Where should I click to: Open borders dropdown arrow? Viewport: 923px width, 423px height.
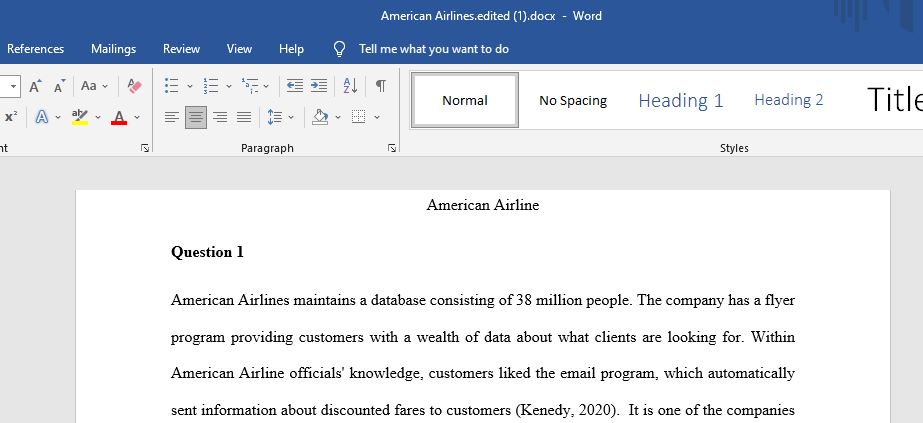point(377,117)
